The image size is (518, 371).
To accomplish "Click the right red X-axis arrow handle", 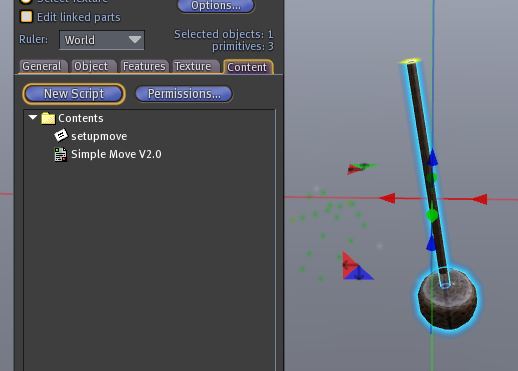I will (480, 199).
